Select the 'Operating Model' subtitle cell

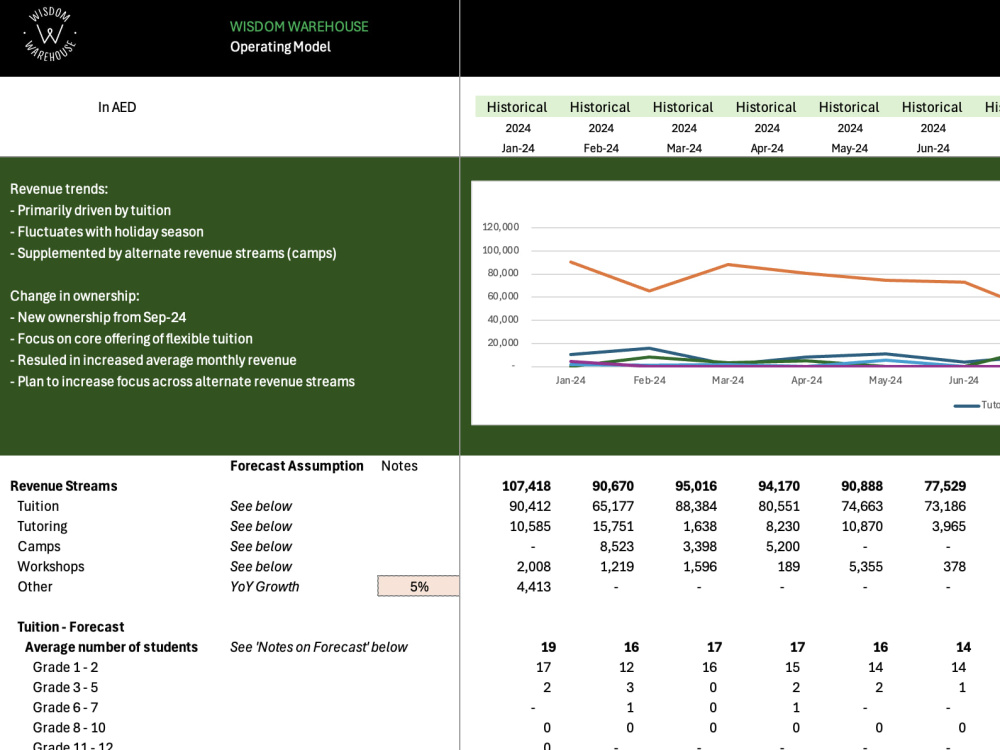(280, 47)
